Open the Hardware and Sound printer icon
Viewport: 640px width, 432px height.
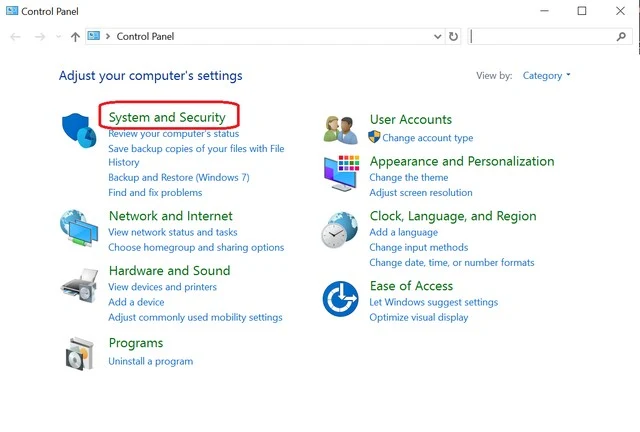point(80,285)
